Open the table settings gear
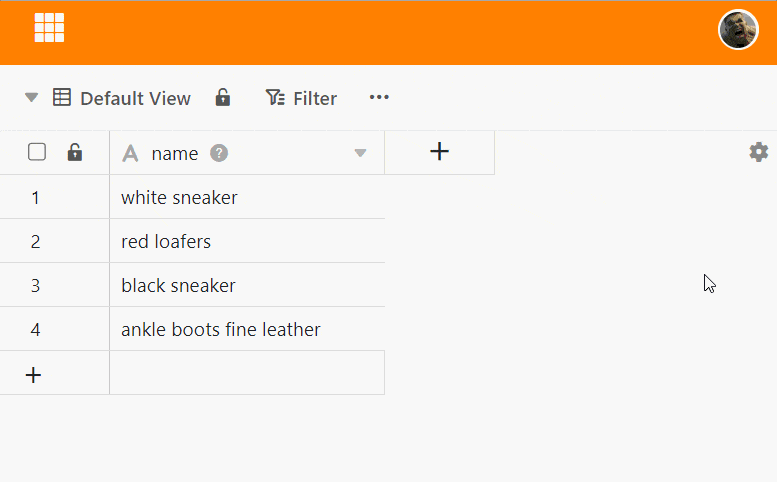 click(x=759, y=152)
